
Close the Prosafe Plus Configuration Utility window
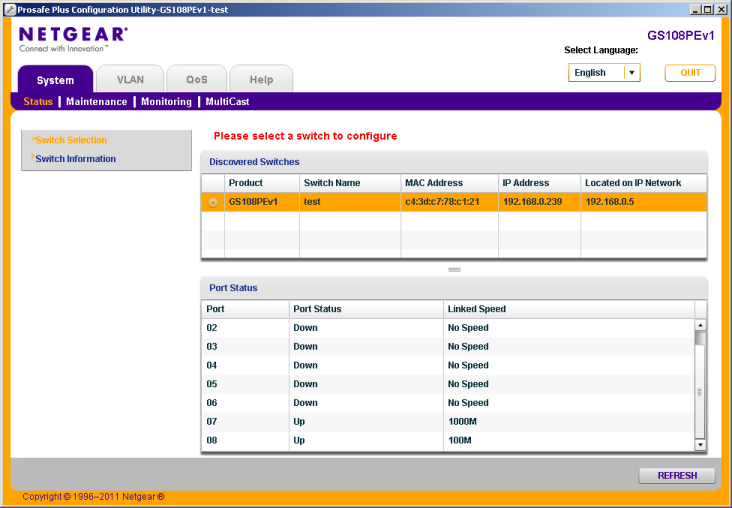coord(721,9)
